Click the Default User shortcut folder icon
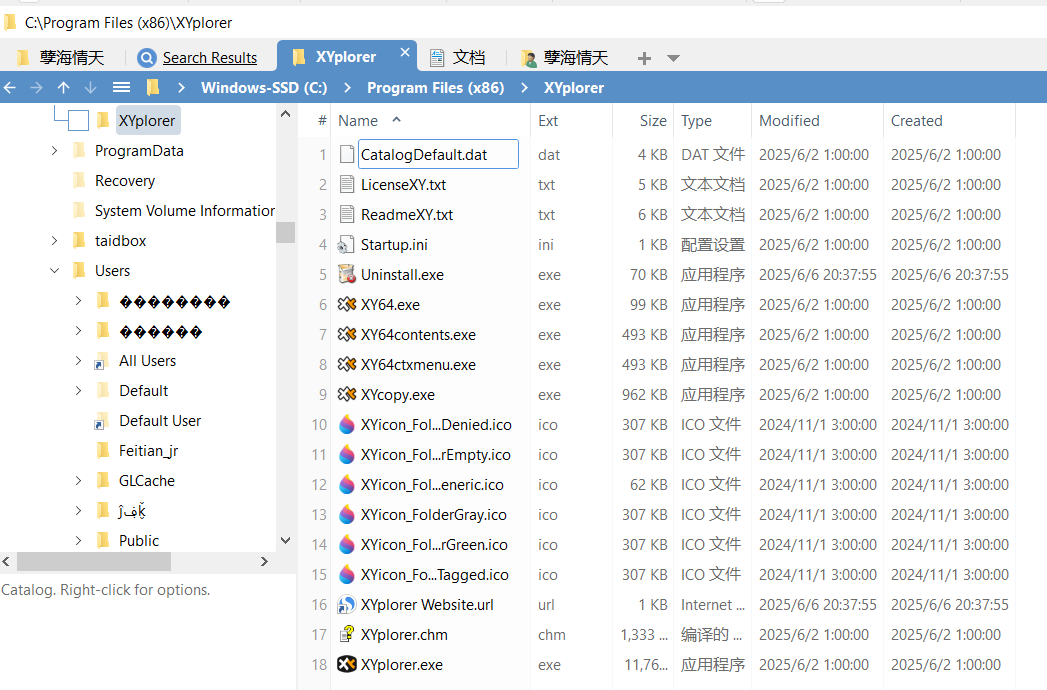1047x690 pixels. tap(101, 421)
